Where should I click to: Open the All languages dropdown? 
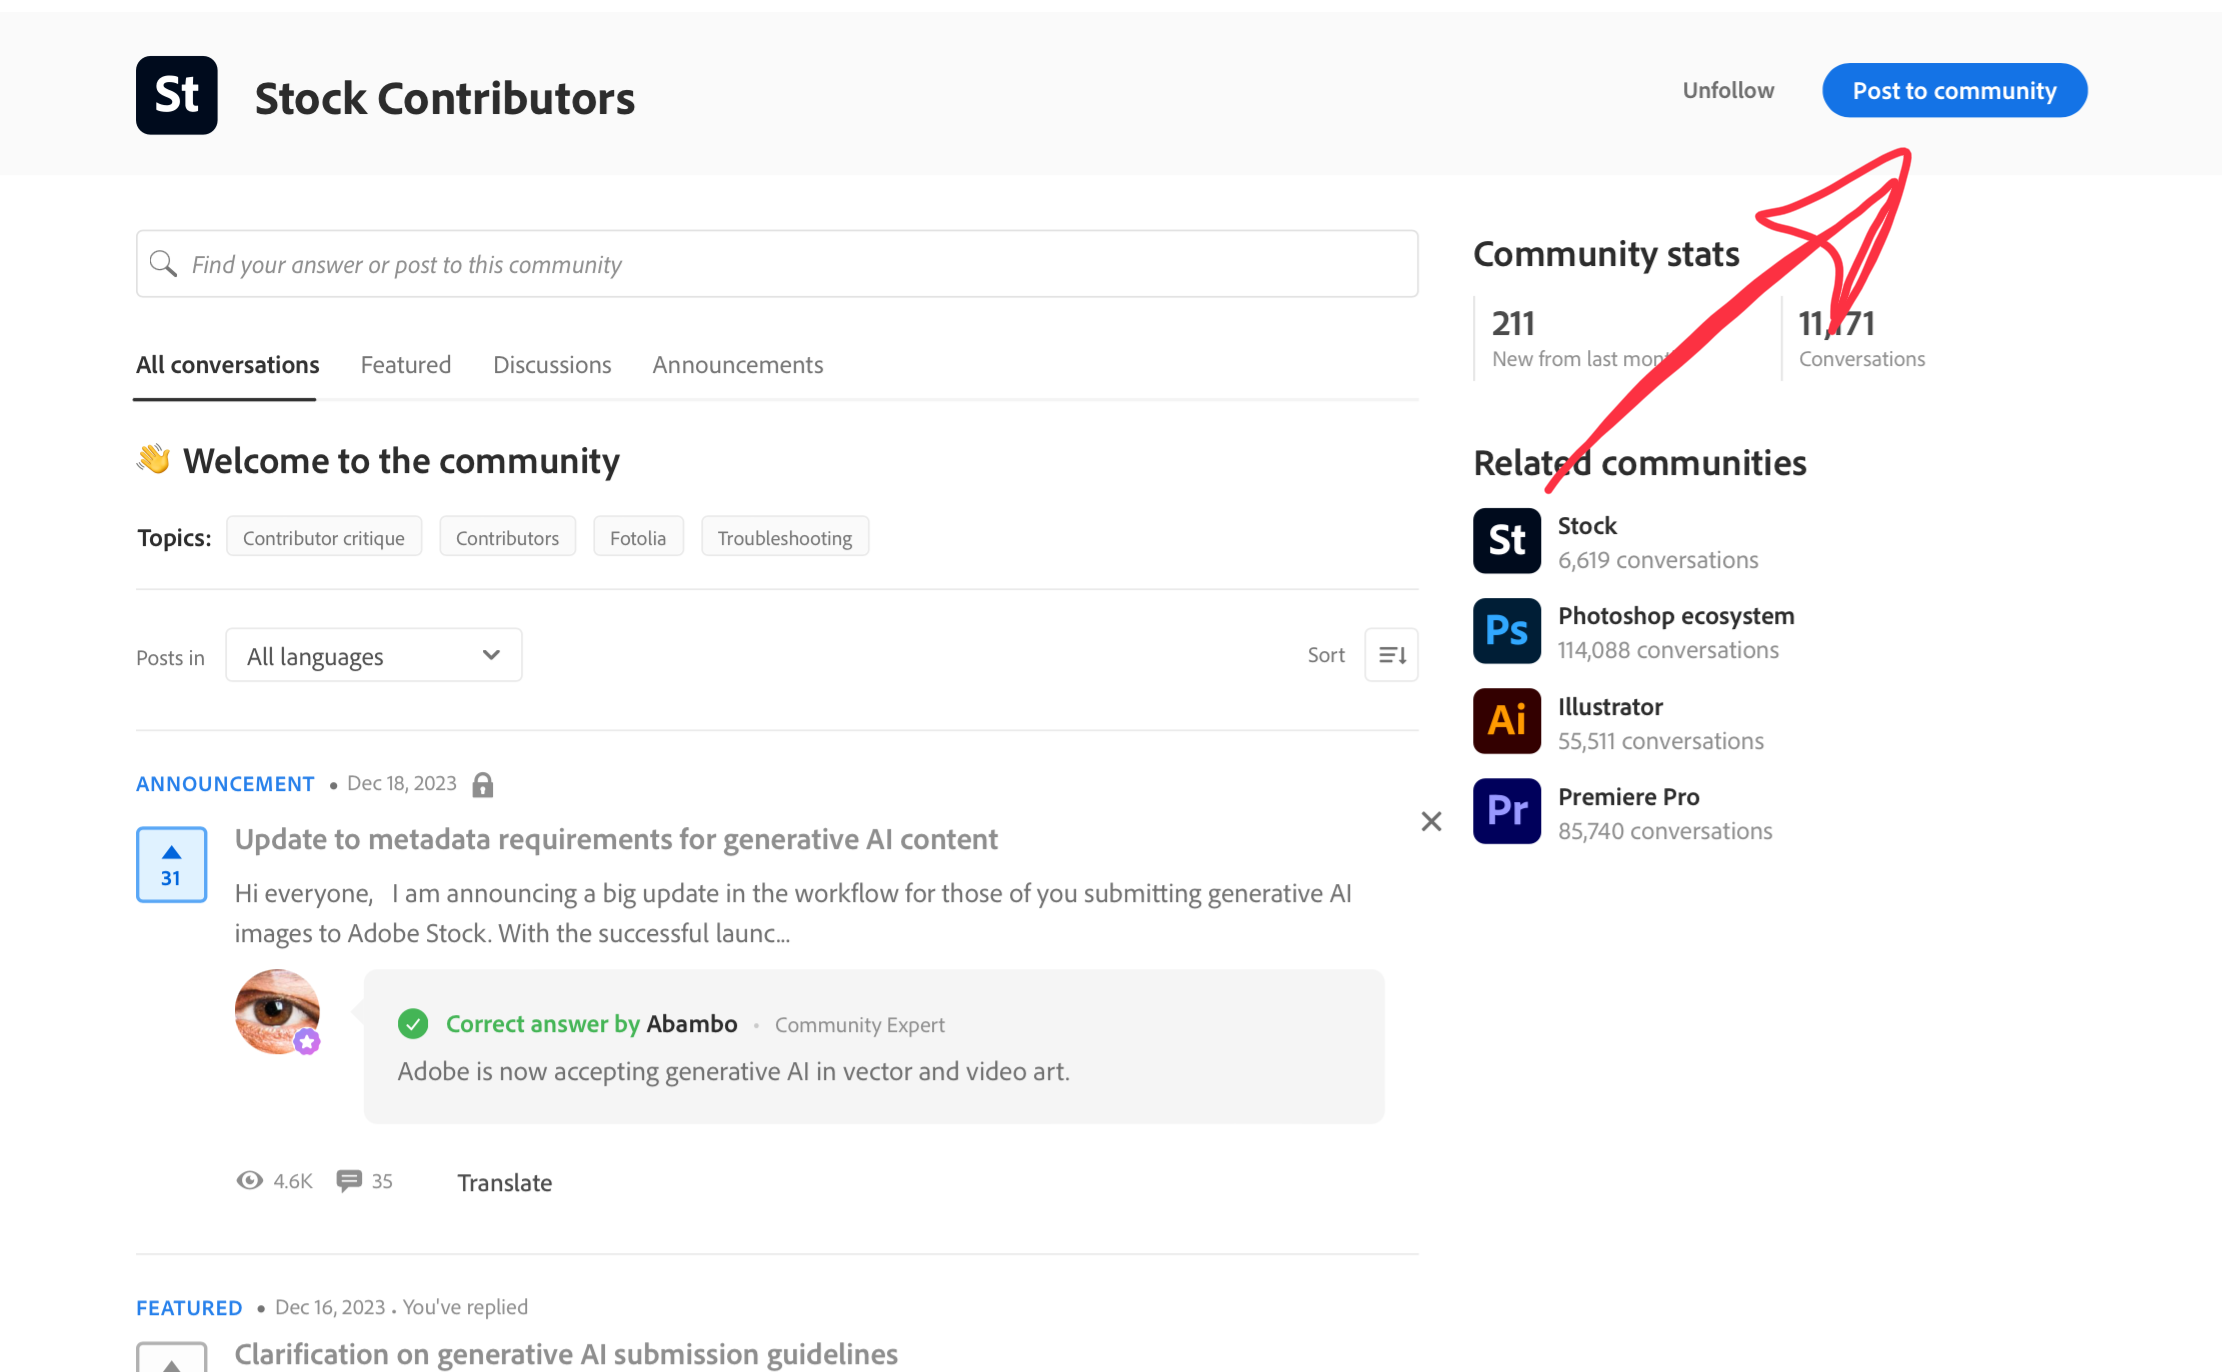click(373, 655)
